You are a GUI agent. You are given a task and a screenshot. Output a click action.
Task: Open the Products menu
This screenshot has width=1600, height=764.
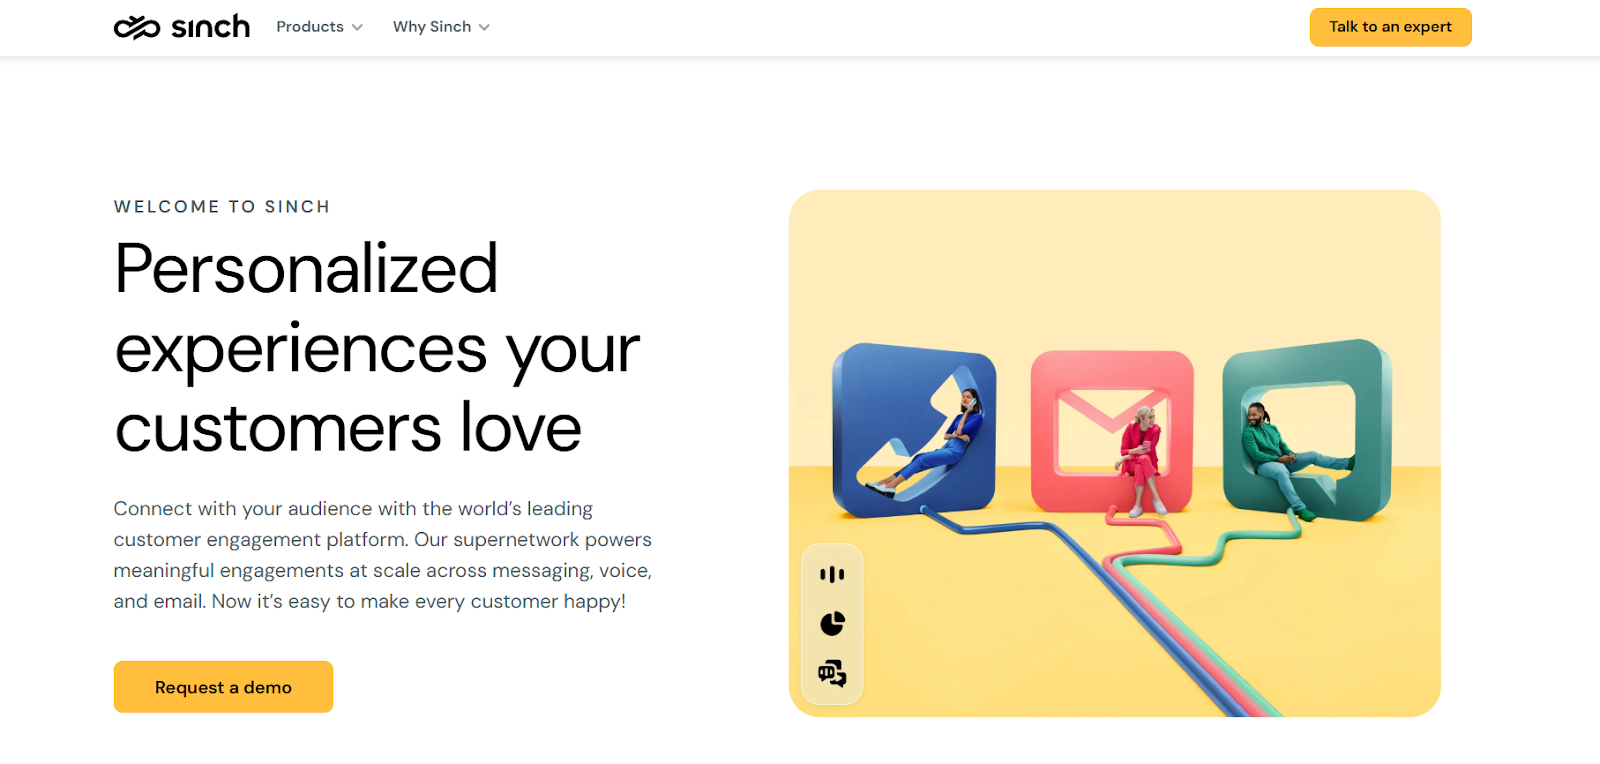pyautogui.click(x=319, y=27)
